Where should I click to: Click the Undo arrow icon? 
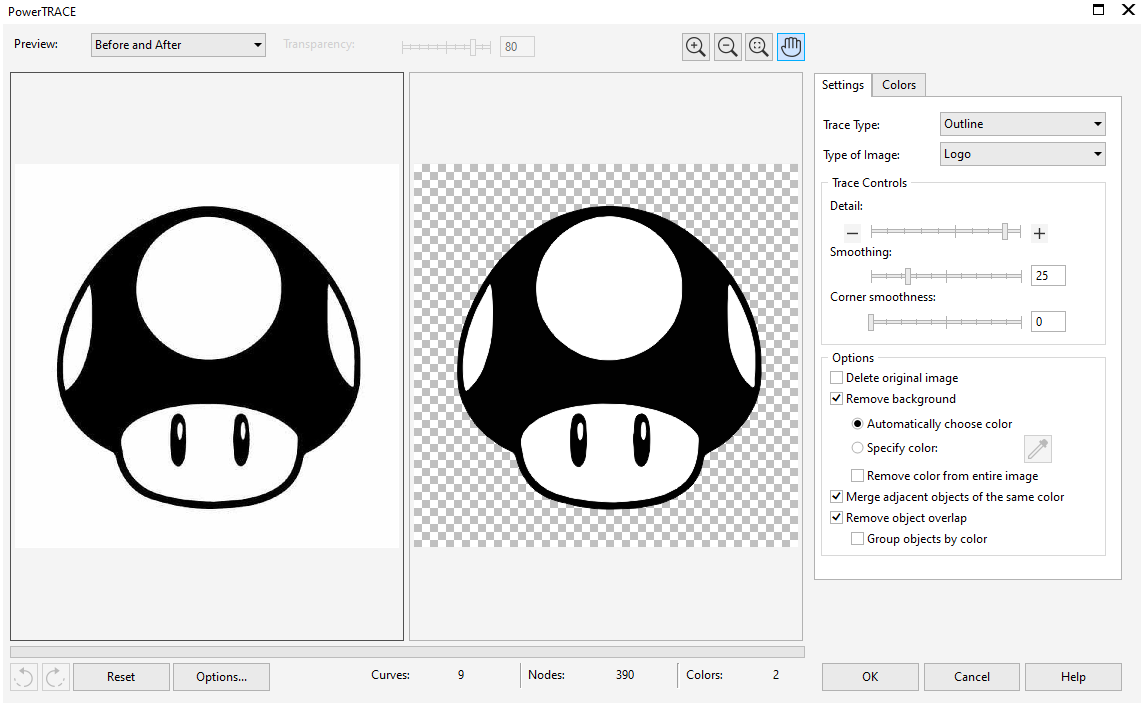coord(24,677)
